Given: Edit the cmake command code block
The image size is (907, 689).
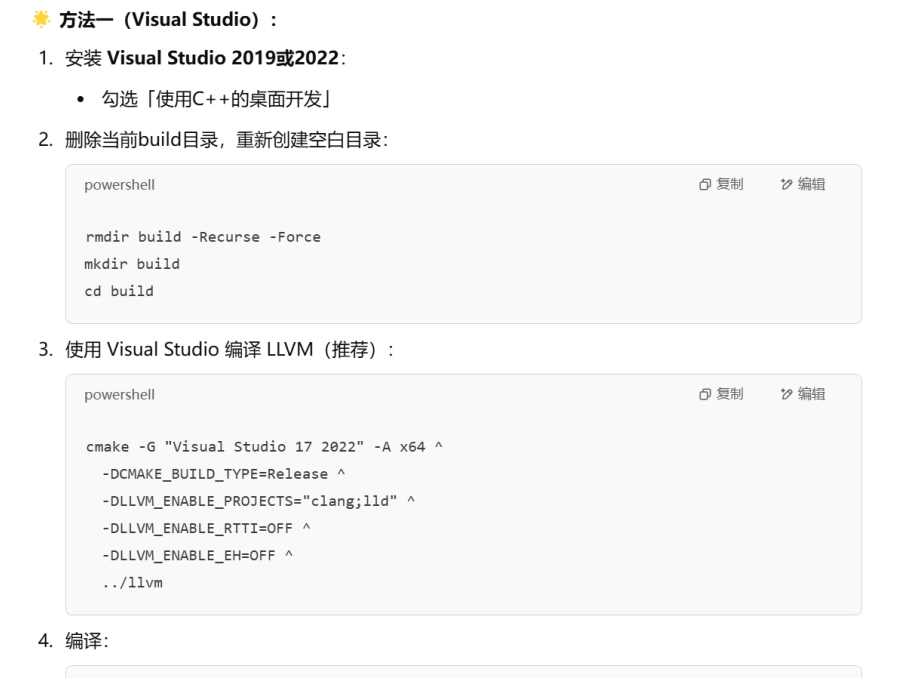Looking at the screenshot, I should click(803, 394).
